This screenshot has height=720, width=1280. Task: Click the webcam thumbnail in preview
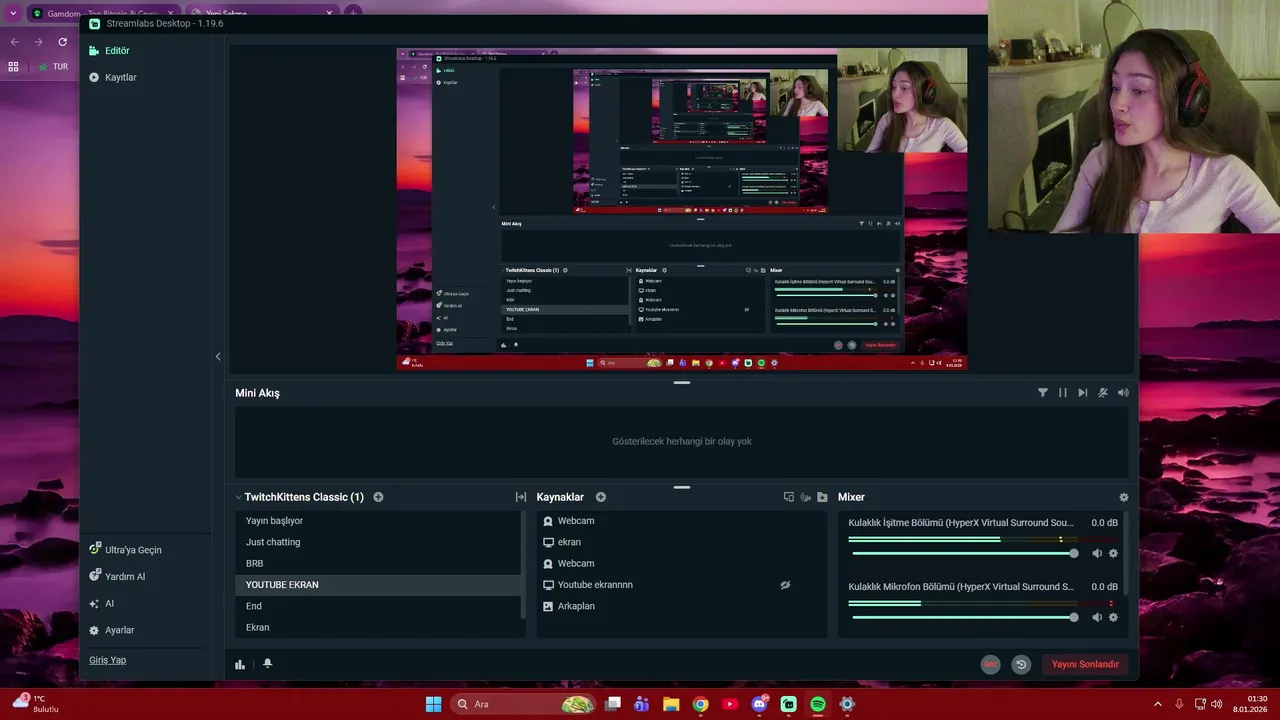[x=902, y=100]
